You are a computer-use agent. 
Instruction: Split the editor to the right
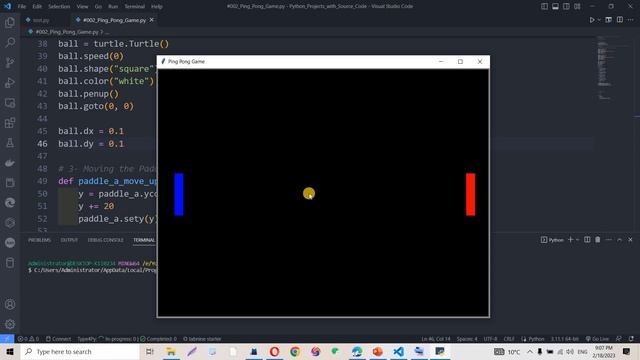(620, 20)
